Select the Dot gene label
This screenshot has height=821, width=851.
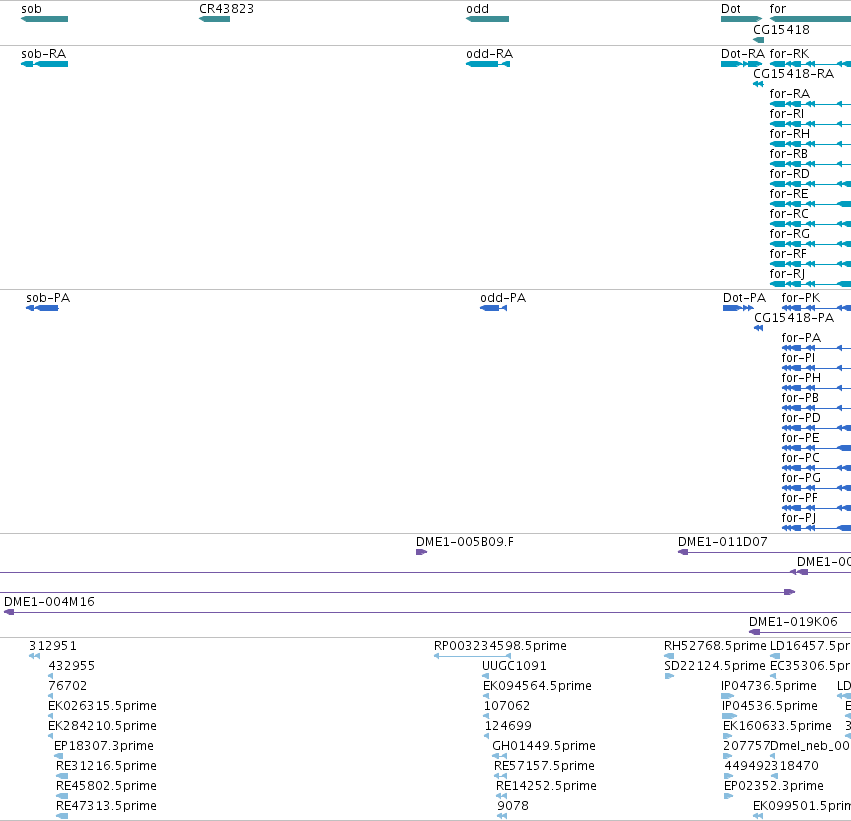point(731,9)
